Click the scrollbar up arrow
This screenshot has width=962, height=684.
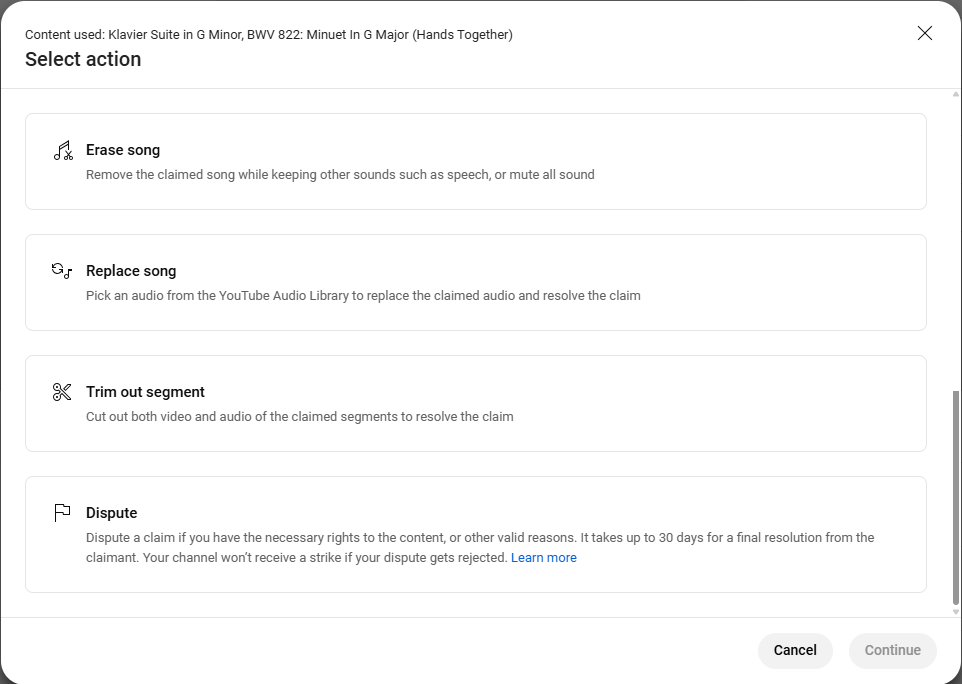click(955, 95)
